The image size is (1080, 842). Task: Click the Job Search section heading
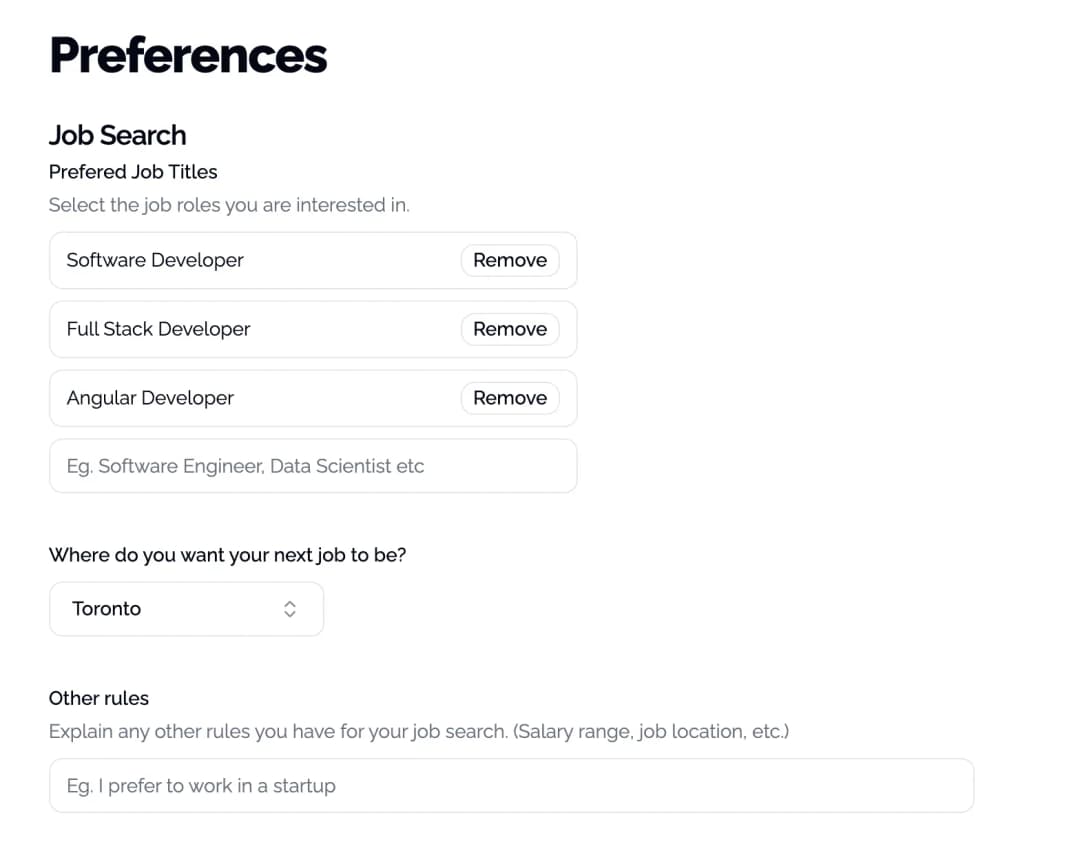click(117, 135)
